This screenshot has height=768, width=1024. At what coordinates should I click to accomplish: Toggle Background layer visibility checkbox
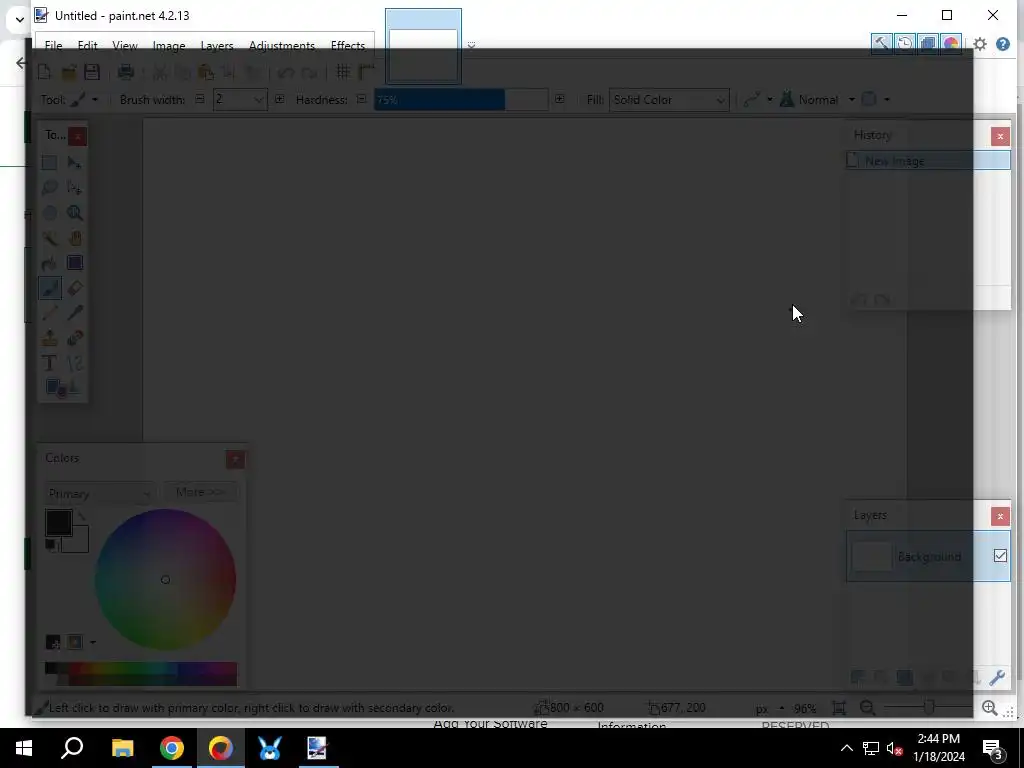[x=1000, y=556]
